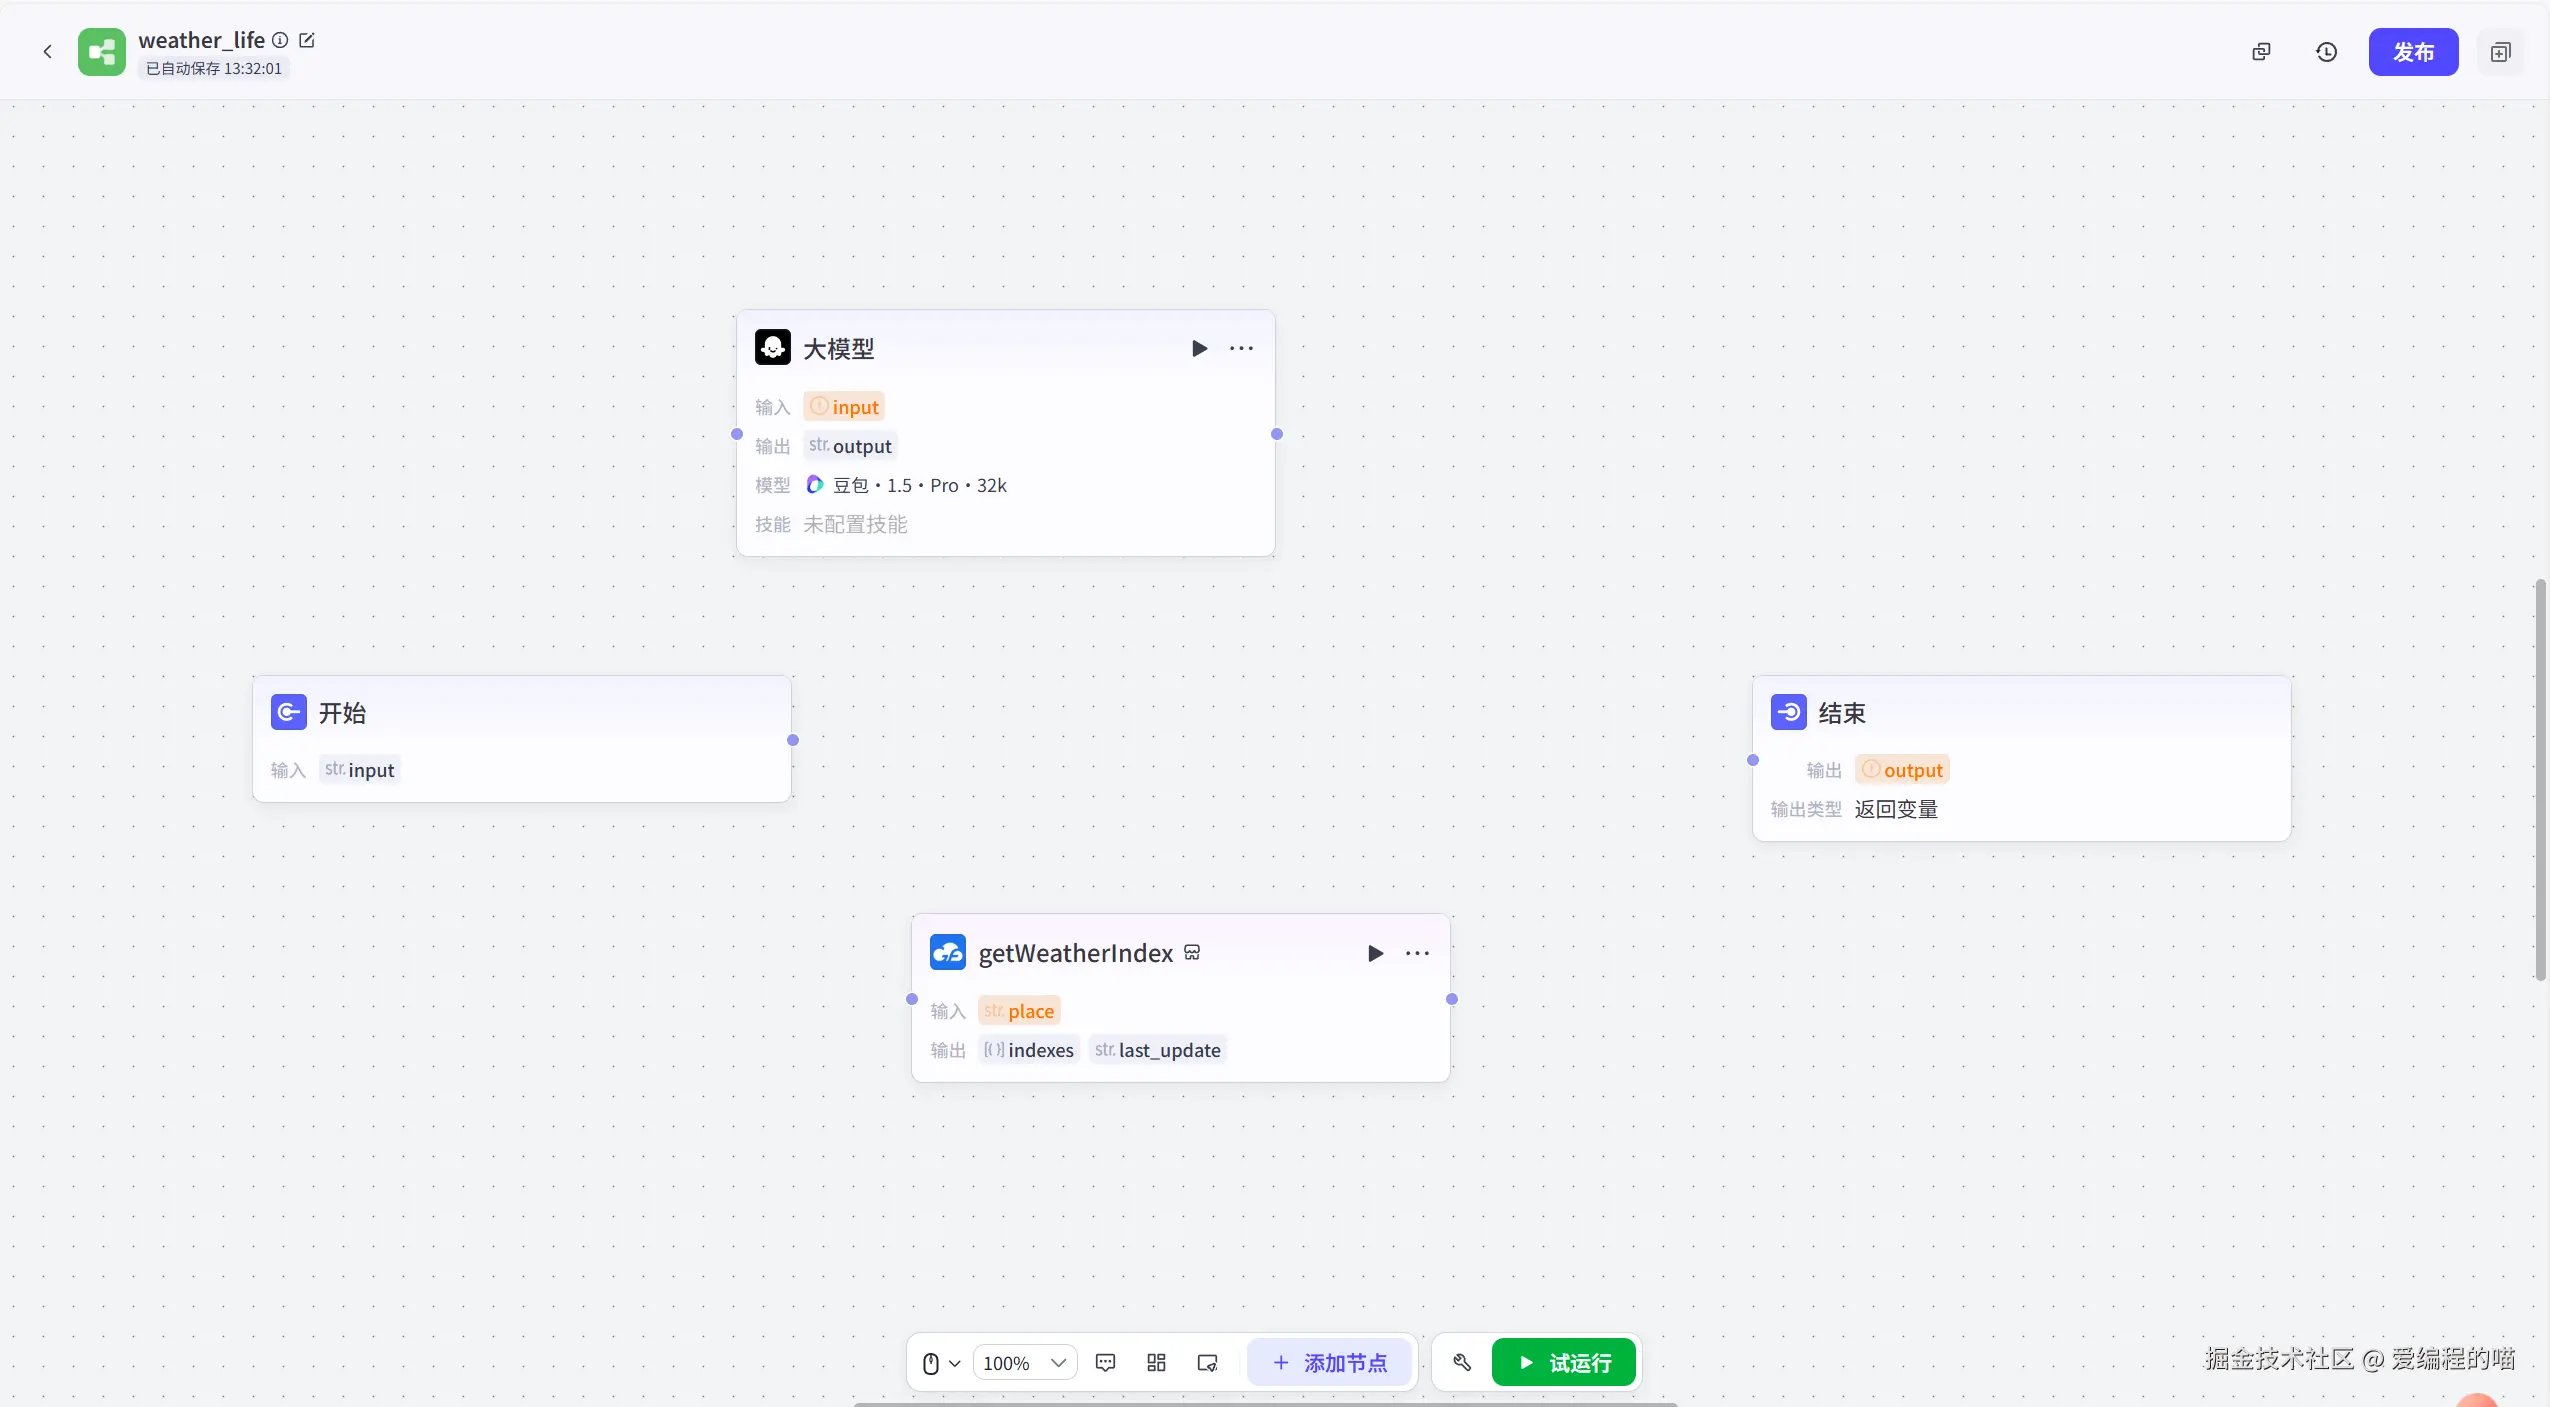Click the auto-layout grid icon in toolbar
The width and height of the screenshot is (2550, 1407).
1156,1362
